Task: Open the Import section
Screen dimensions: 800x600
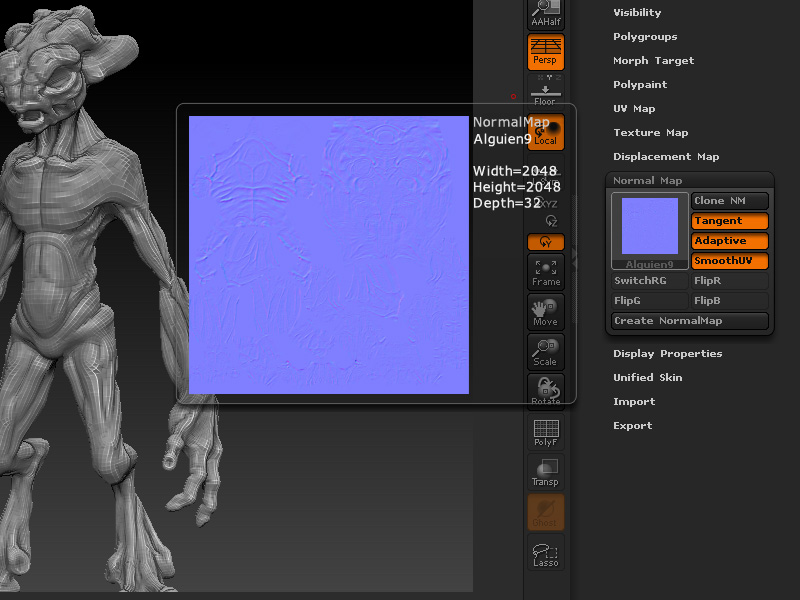Action: 634,402
